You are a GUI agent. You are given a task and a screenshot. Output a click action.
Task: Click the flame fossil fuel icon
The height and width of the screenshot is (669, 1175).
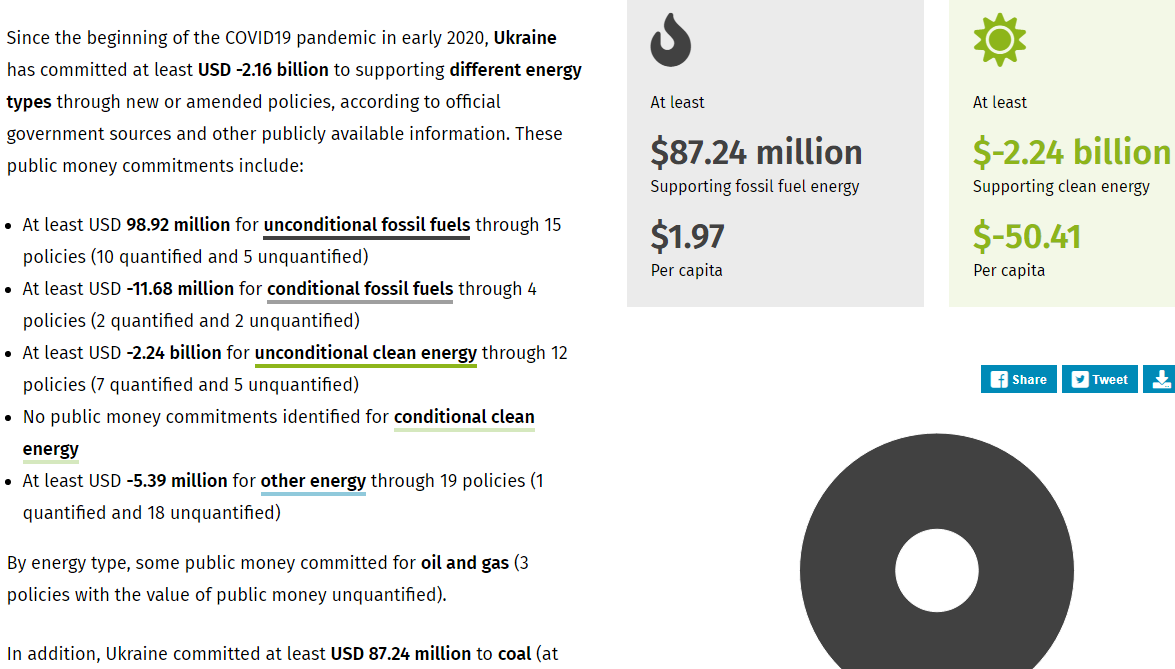[670, 41]
